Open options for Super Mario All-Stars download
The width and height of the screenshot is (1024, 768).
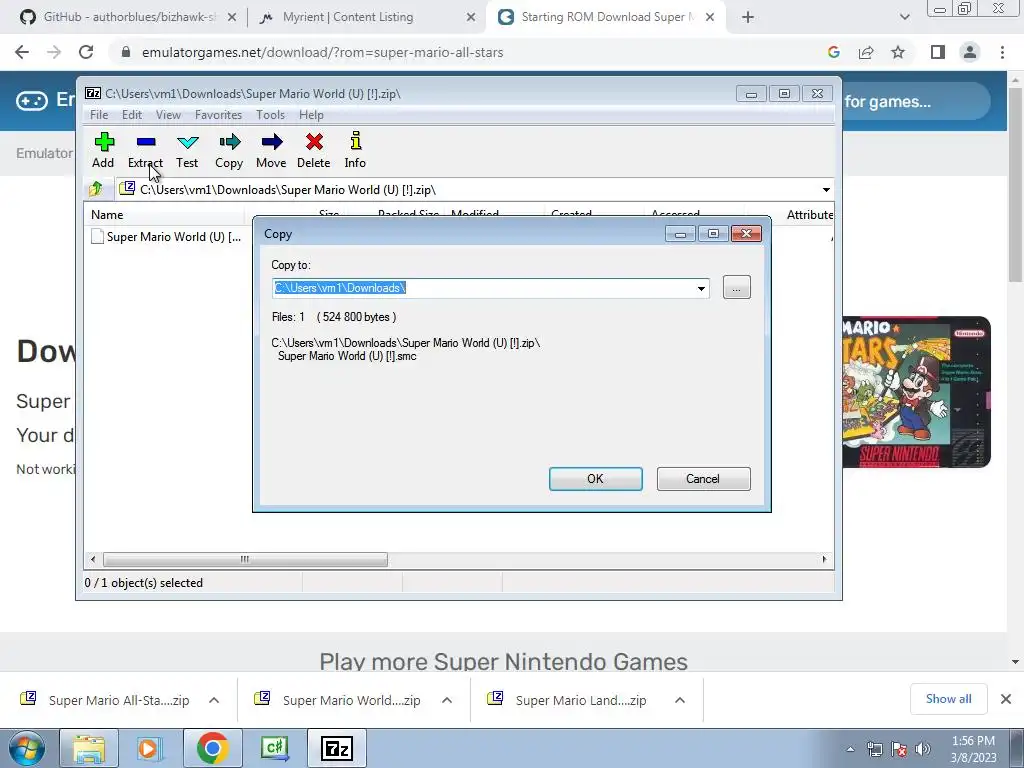pos(214,700)
